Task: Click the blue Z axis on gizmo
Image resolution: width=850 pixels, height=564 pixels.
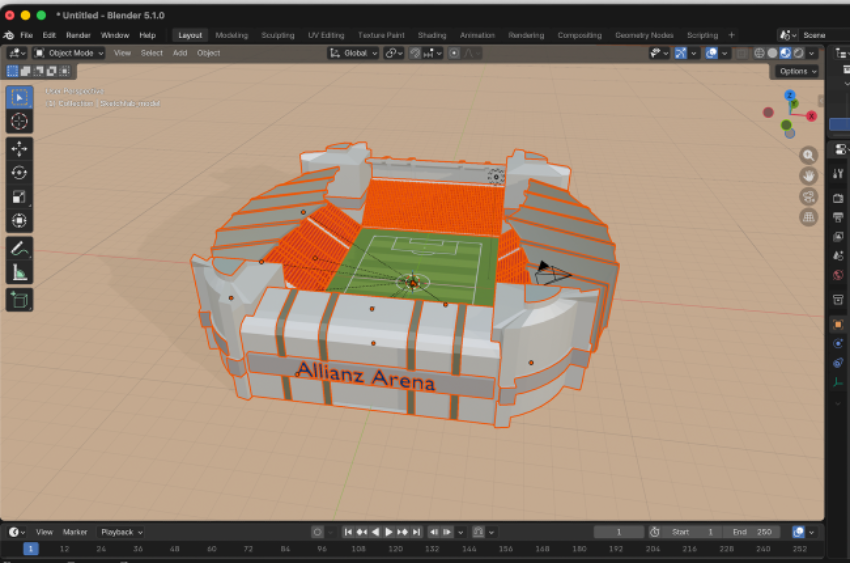Action: pos(790,95)
